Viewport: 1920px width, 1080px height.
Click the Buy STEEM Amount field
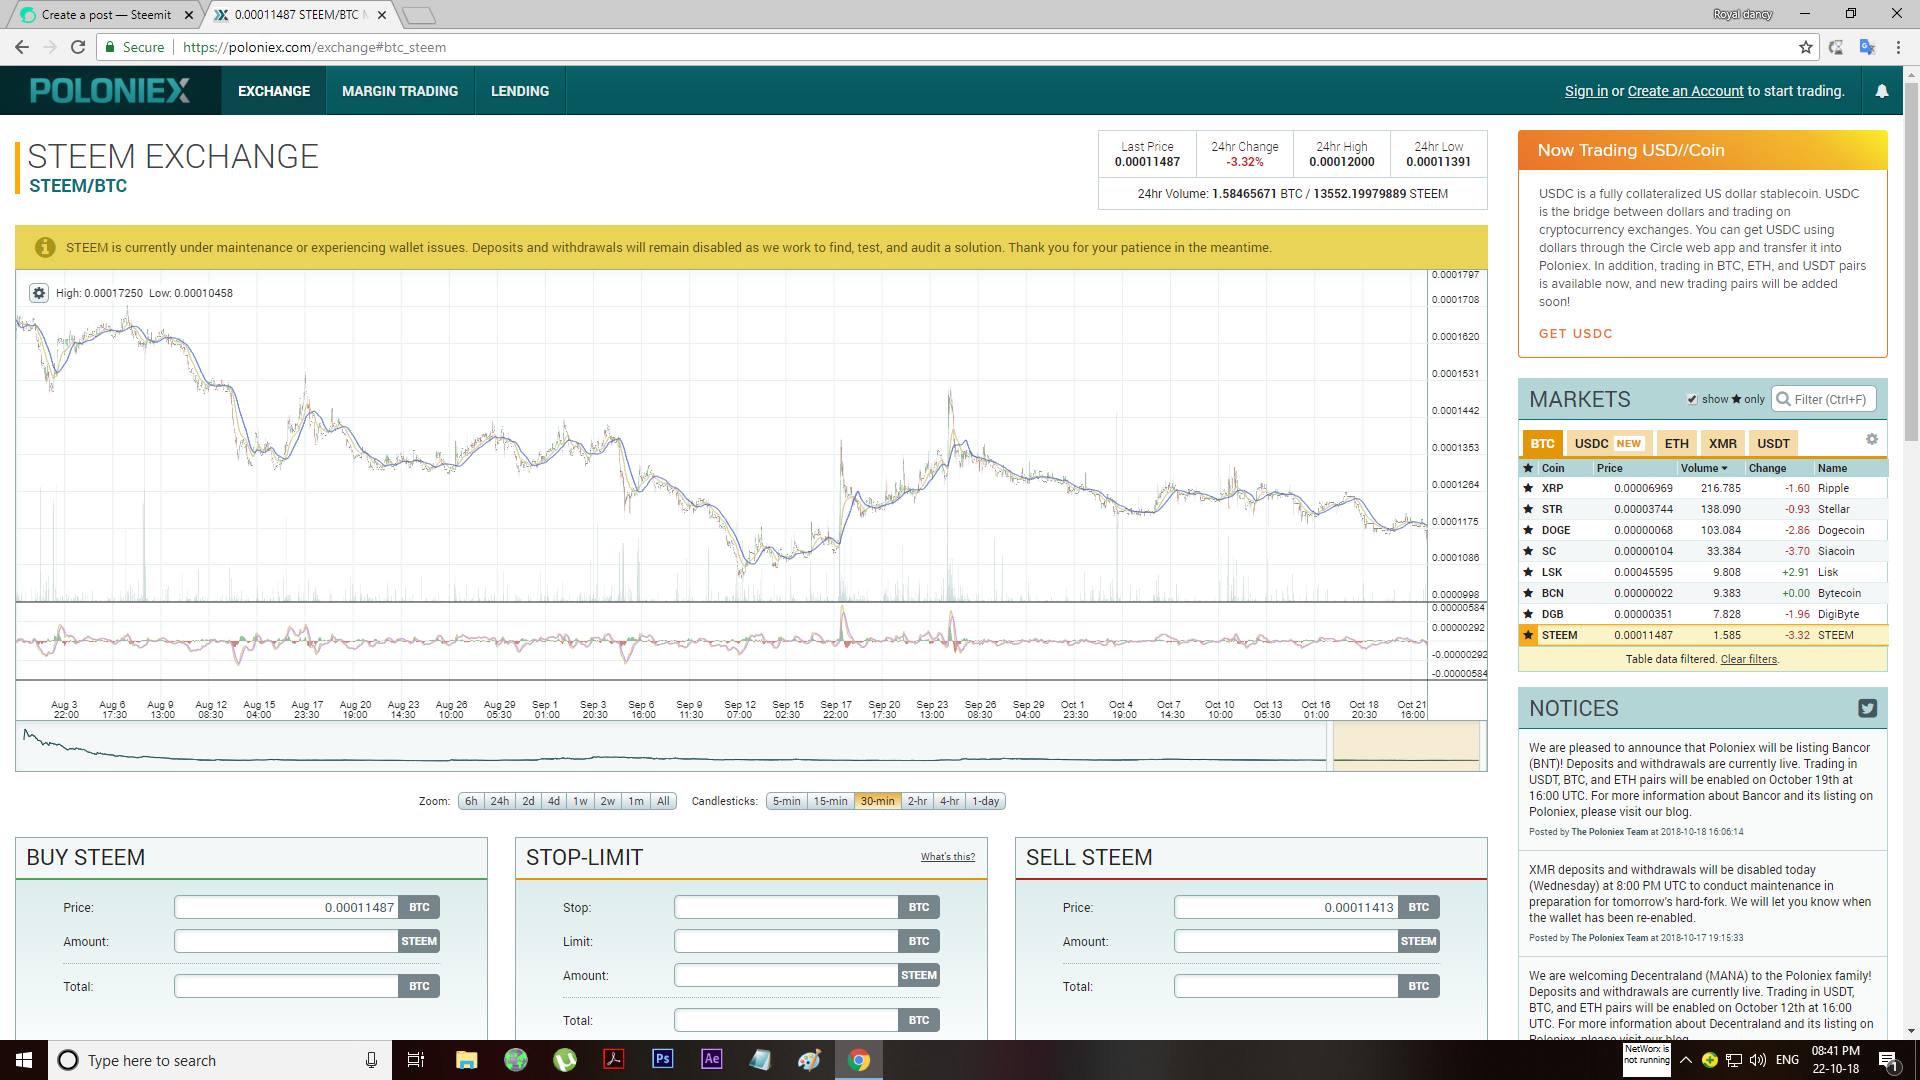coord(286,941)
